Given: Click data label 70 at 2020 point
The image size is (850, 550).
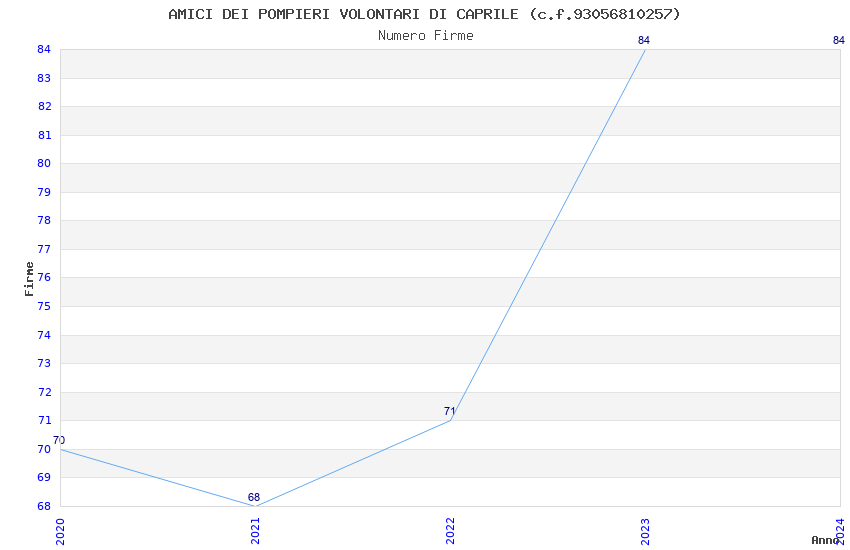Looking at the screenshot, I should pos(59,440).
